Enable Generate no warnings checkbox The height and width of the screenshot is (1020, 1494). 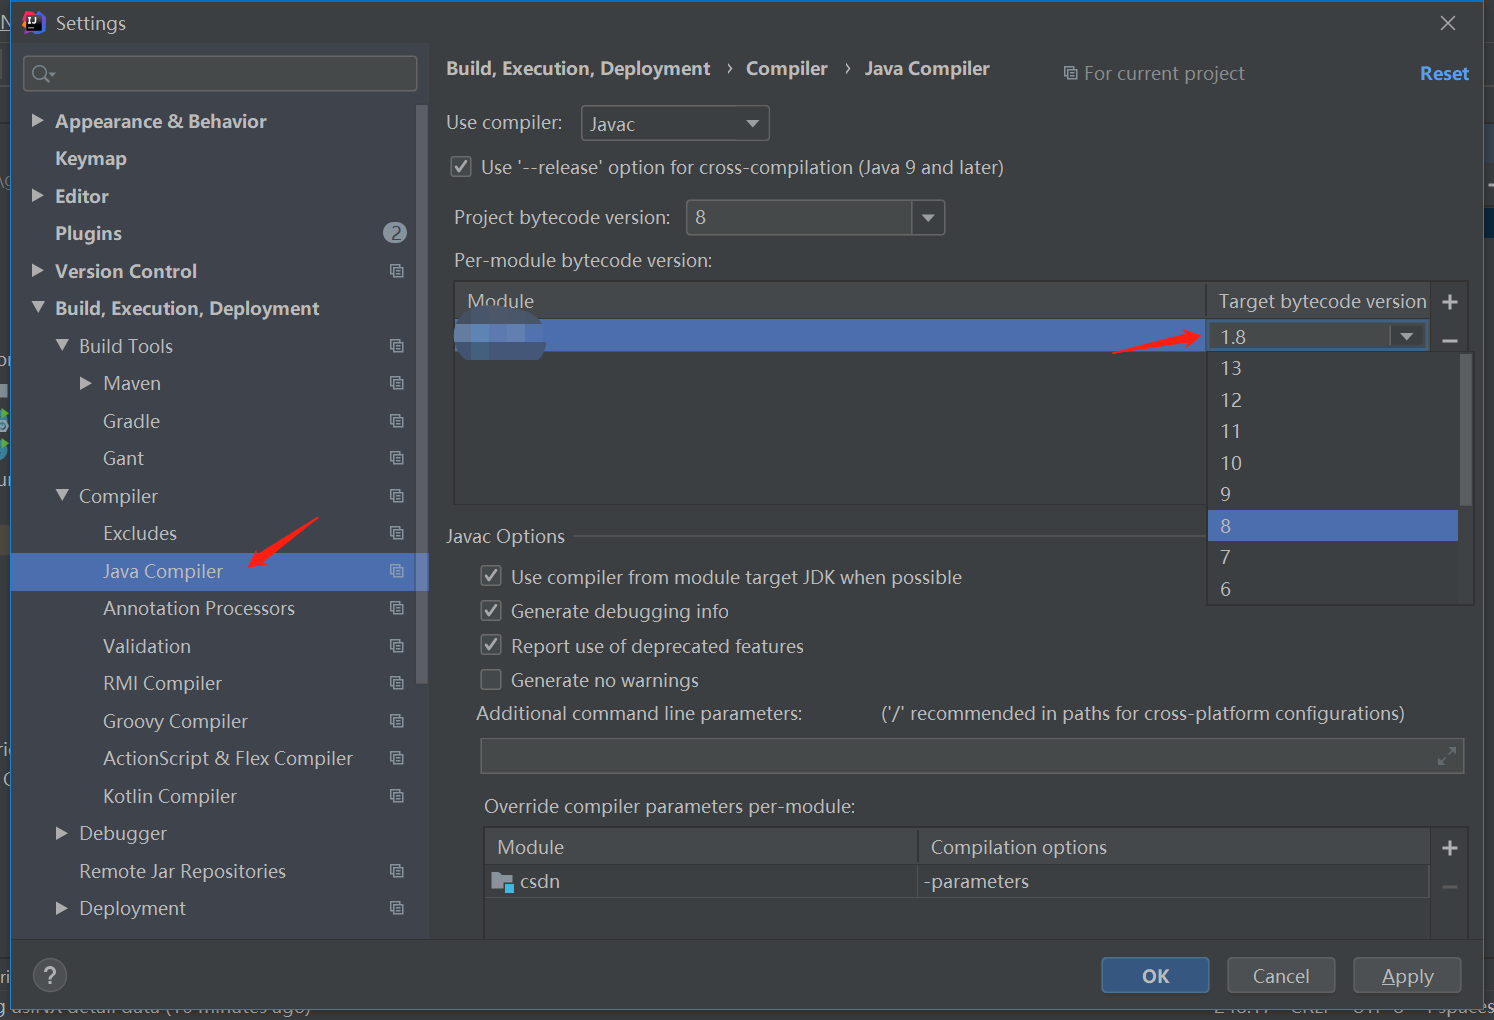click(491, 680)
